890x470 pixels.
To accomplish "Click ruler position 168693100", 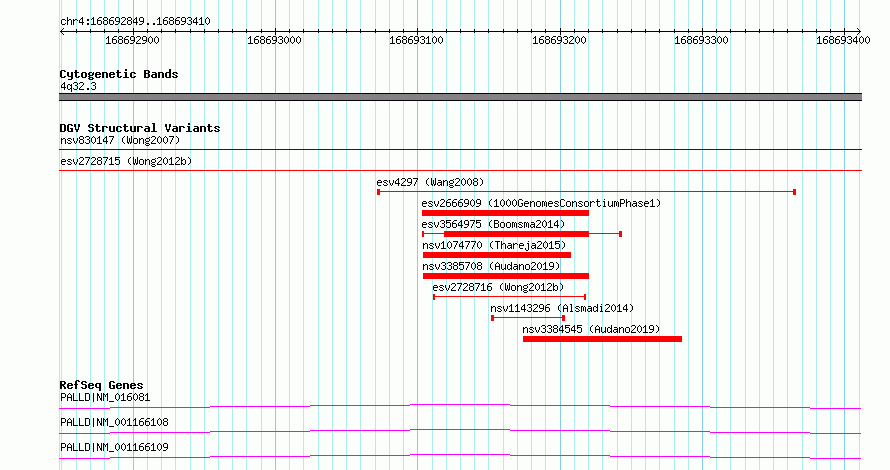I will click(416, 40).
